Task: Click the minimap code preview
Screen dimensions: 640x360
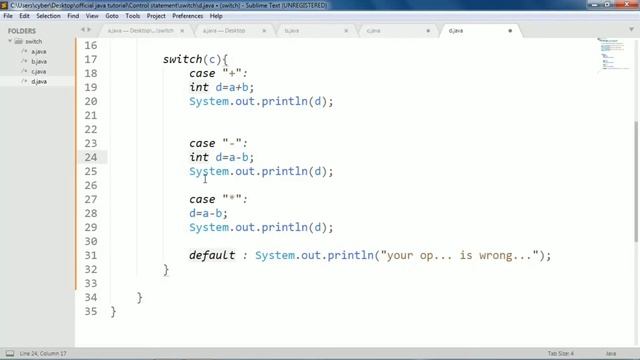Action: pos(613,54)
